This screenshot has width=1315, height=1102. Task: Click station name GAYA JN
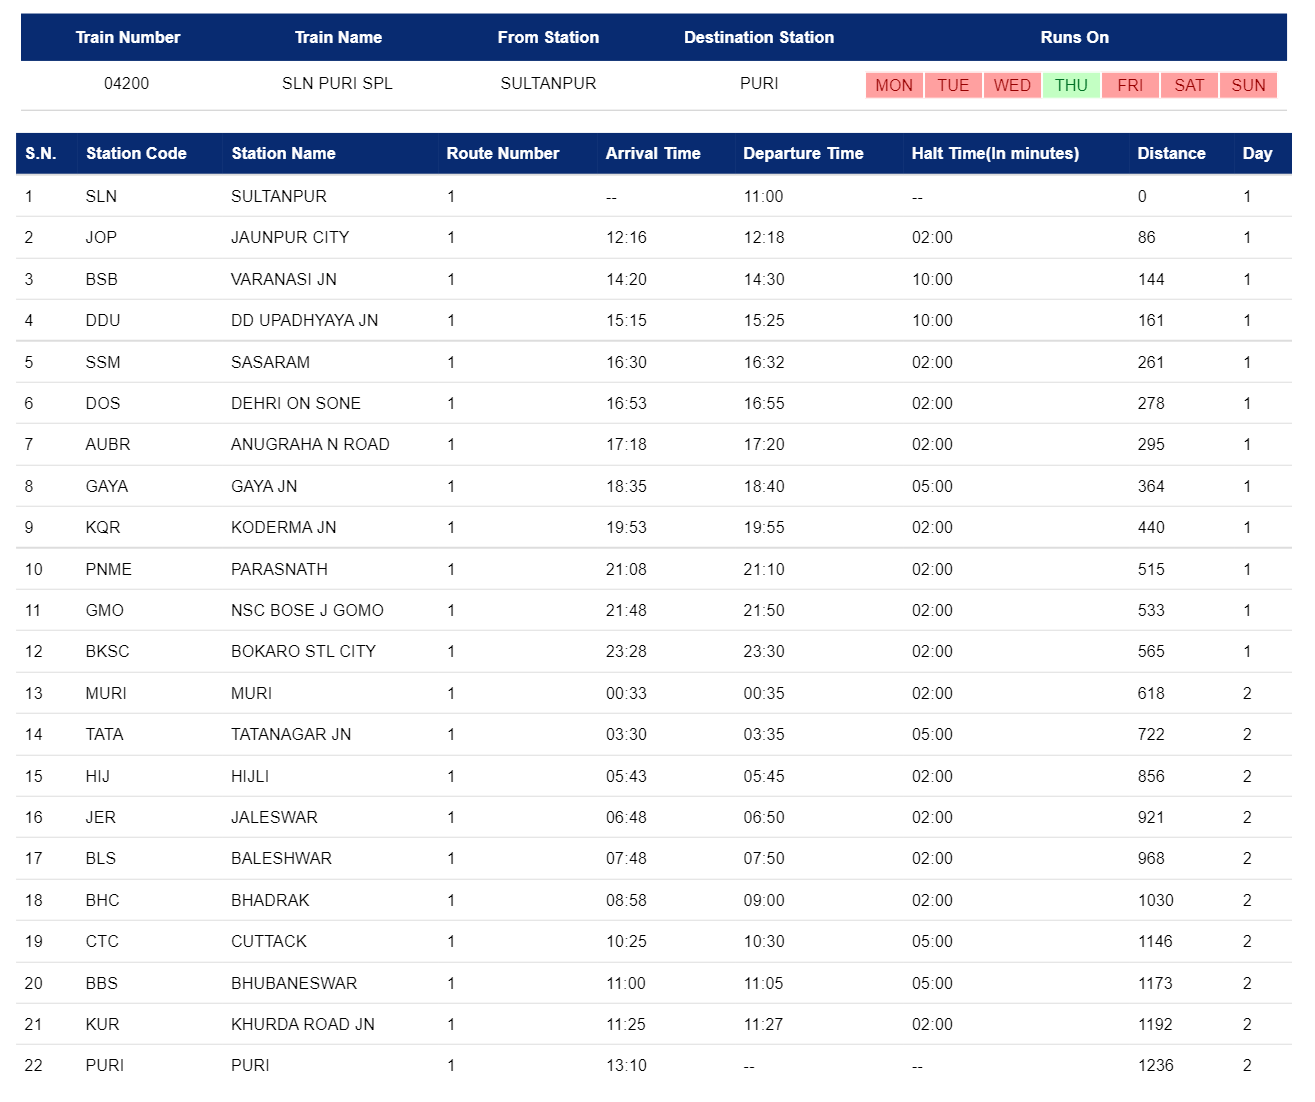tap(264, 486)
